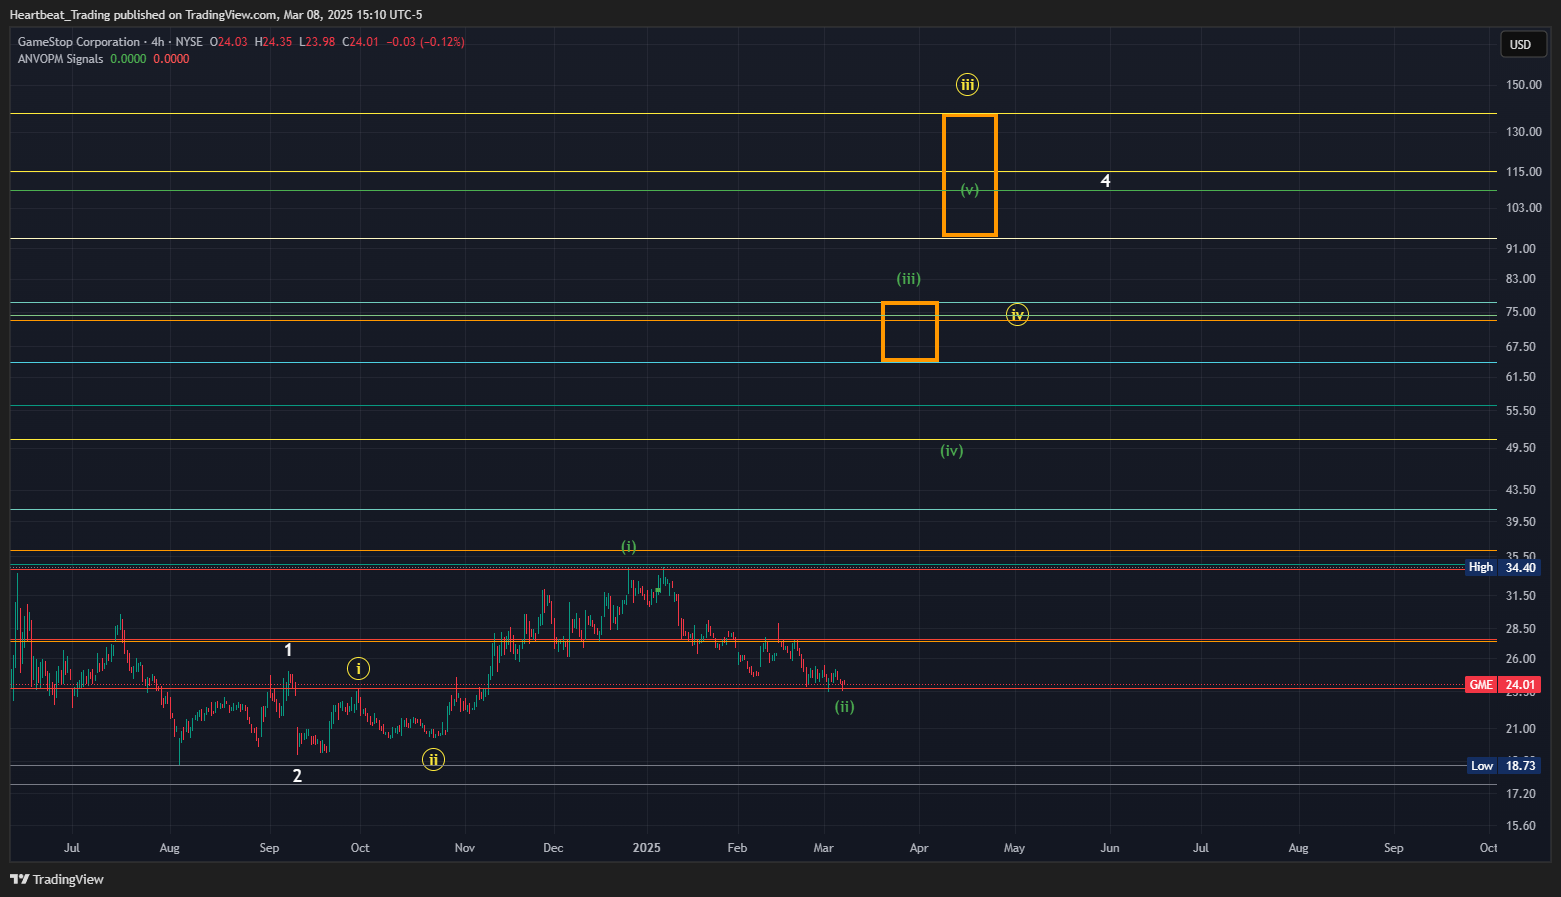Click the GME 24.01 last price label
The width and height of the screenshot is (1561, 897).
point(1503,685)
